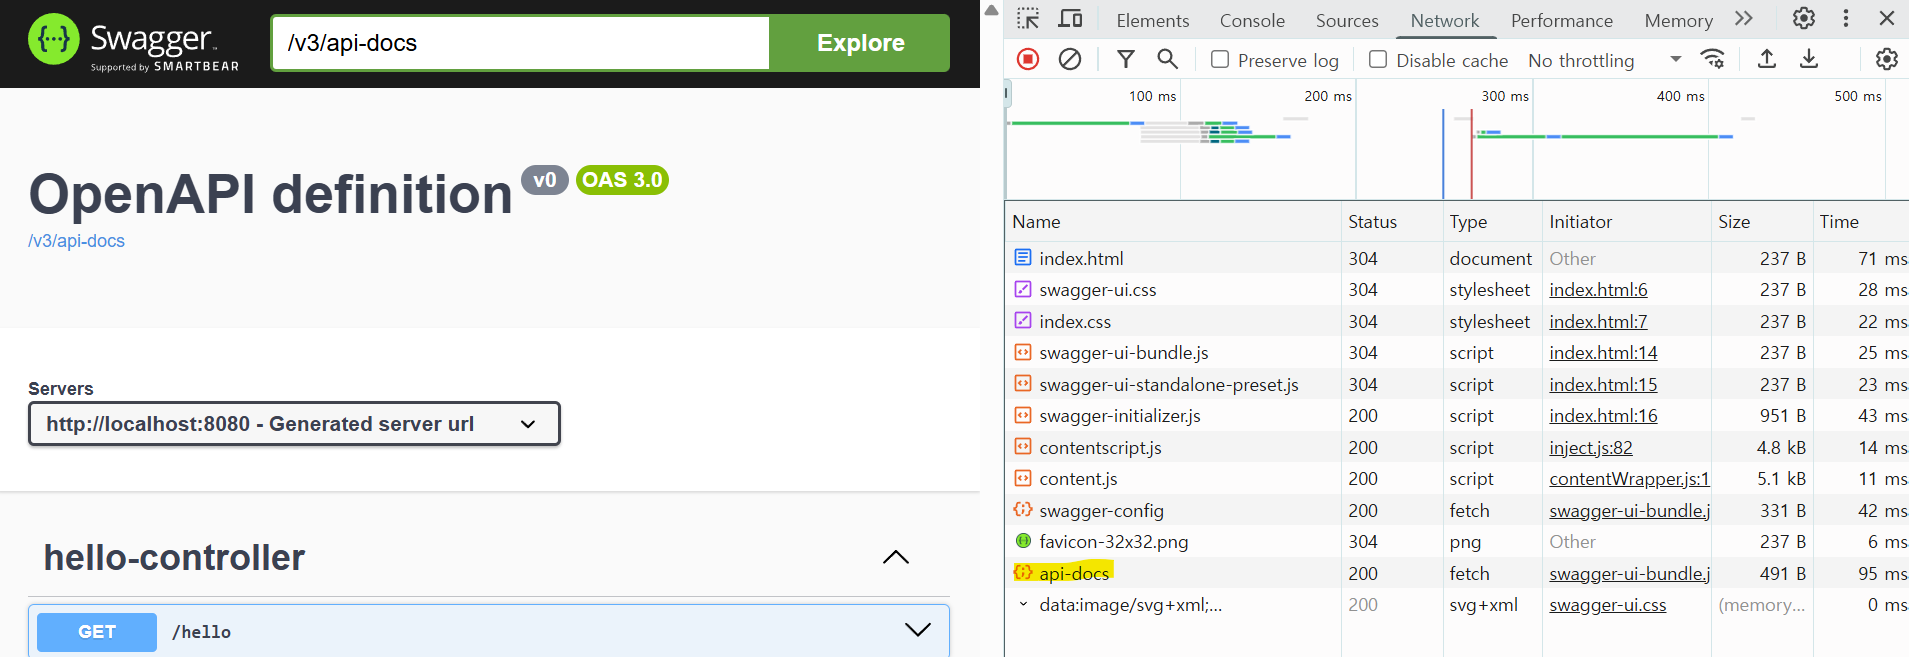Show more DevTools tabs chevron
Viewport: 1909px width, 657px height.
pyautogui.click(x=1744, y=18)
